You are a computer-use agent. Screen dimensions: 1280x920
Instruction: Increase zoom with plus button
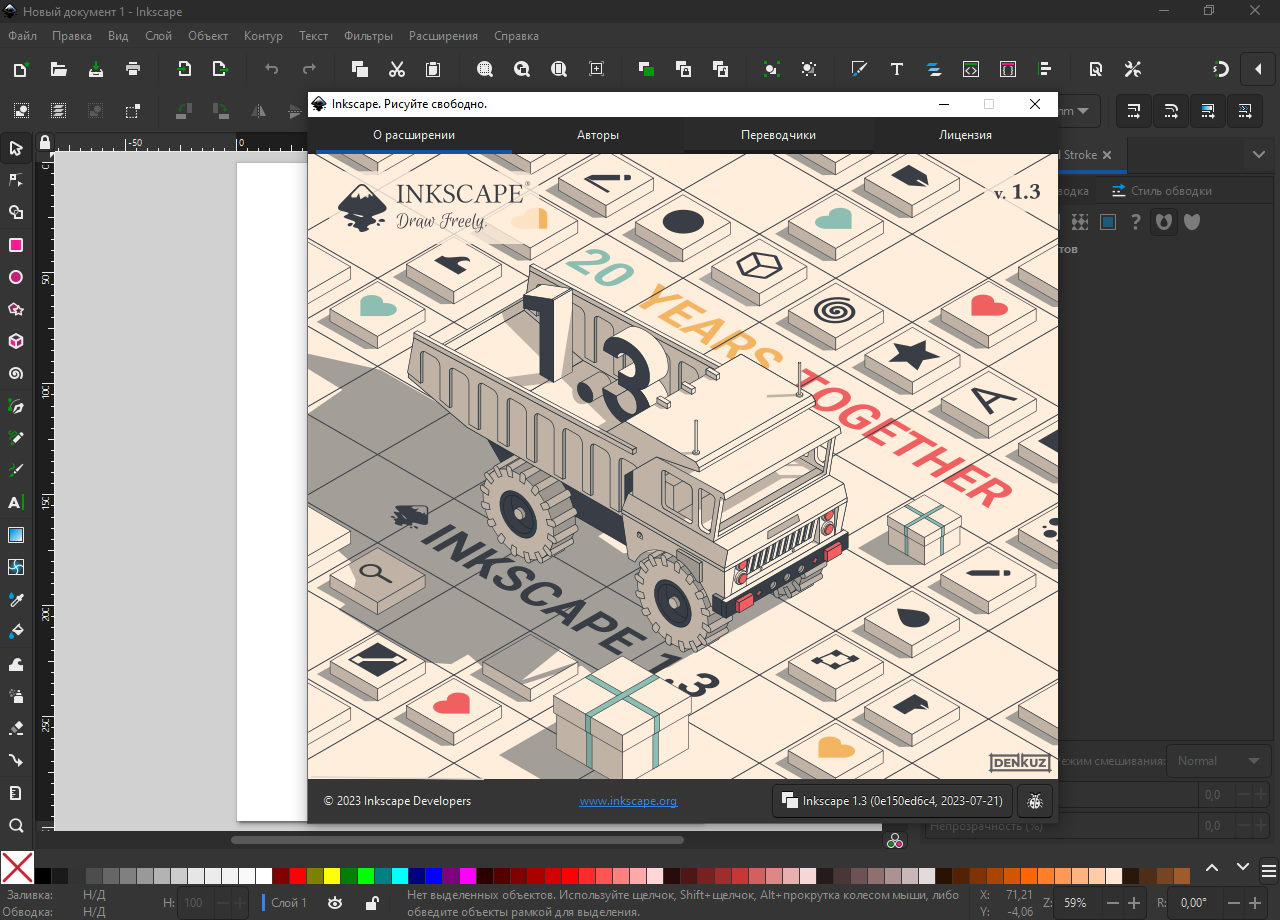[1134, 903]
